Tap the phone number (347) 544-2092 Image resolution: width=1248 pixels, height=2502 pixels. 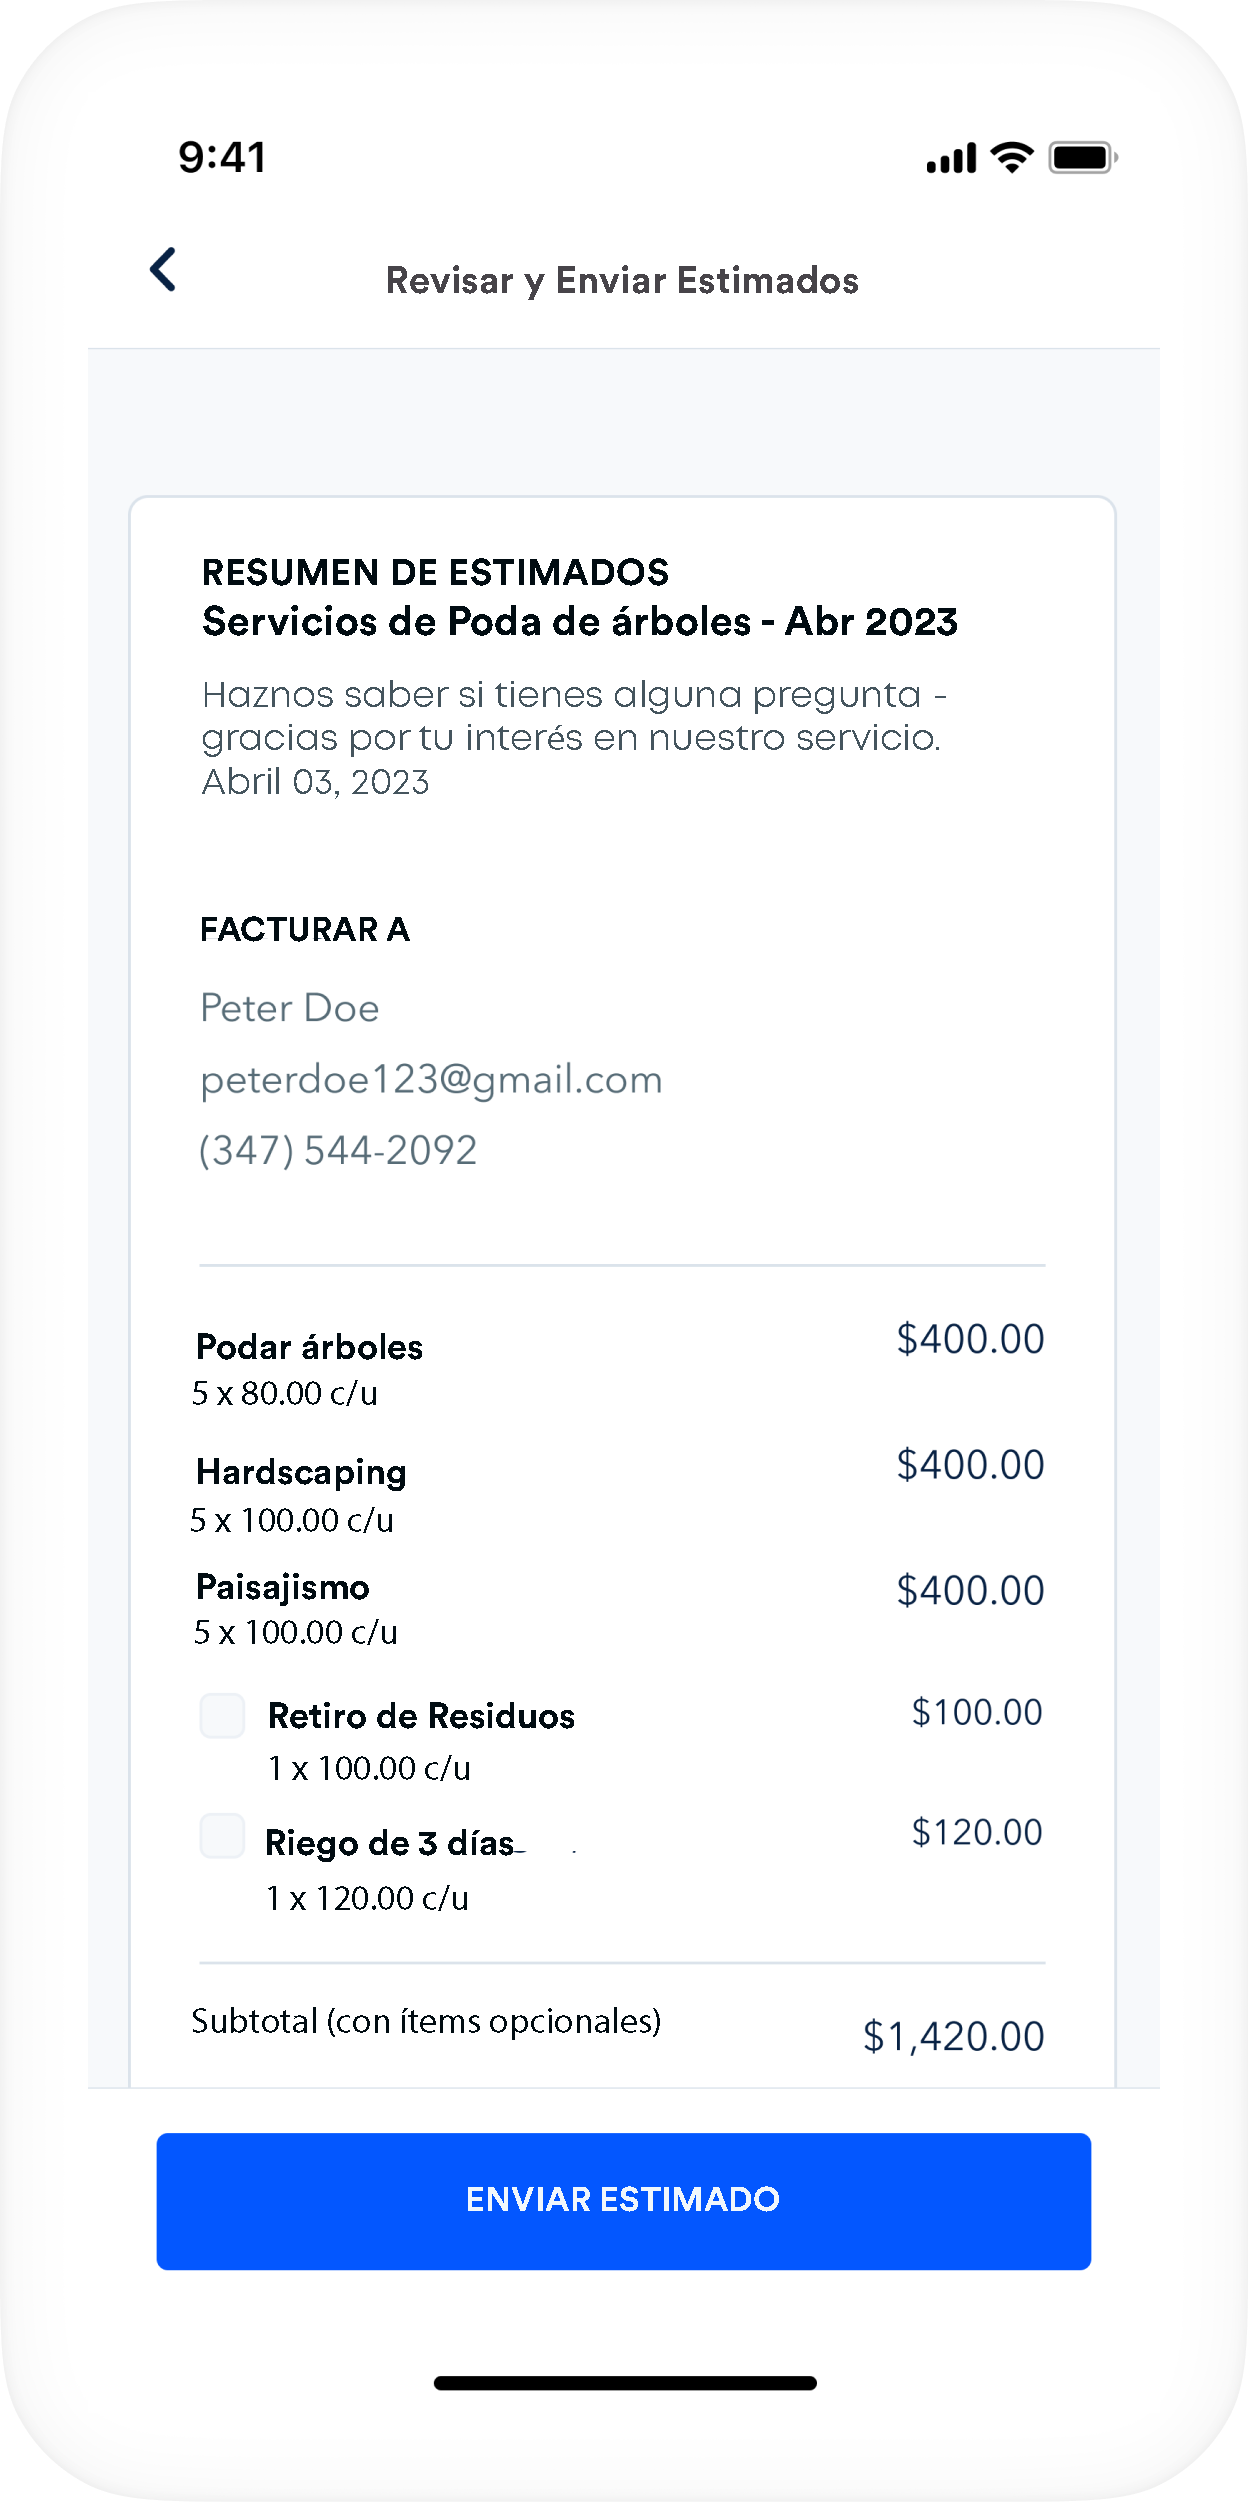point(338,1151)
